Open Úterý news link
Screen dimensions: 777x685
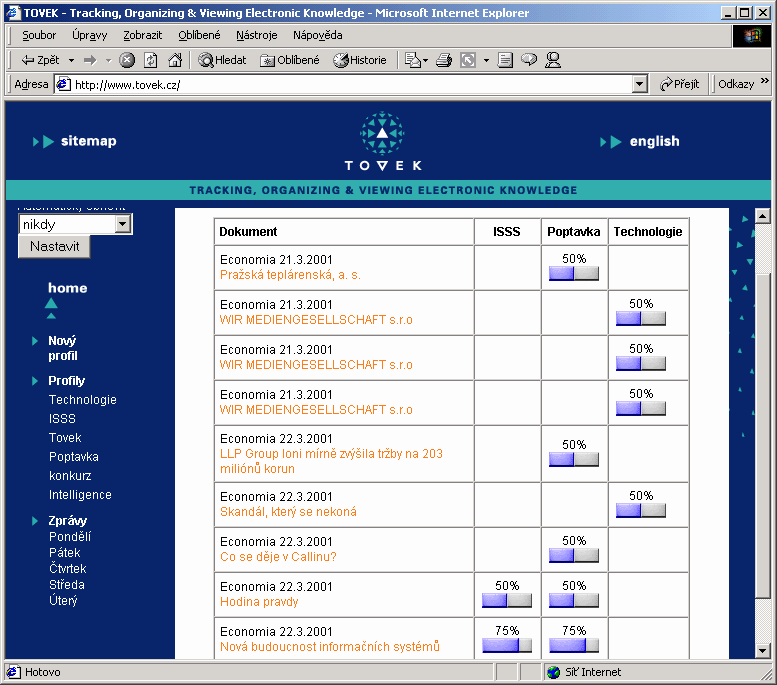[63, 600]
